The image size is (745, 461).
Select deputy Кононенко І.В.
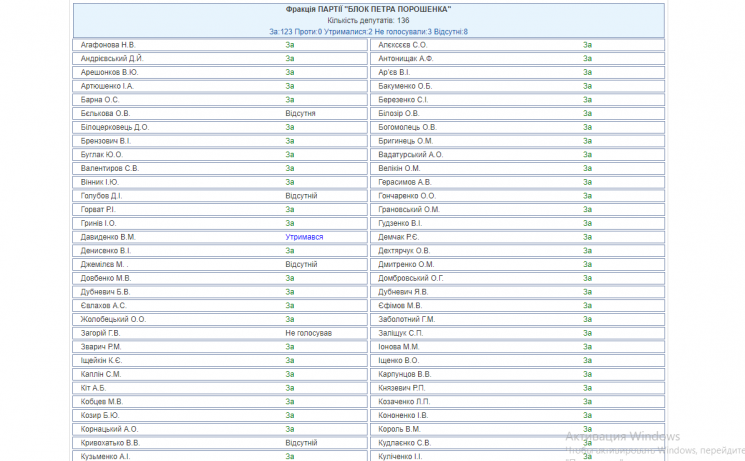tap(403, 416)
